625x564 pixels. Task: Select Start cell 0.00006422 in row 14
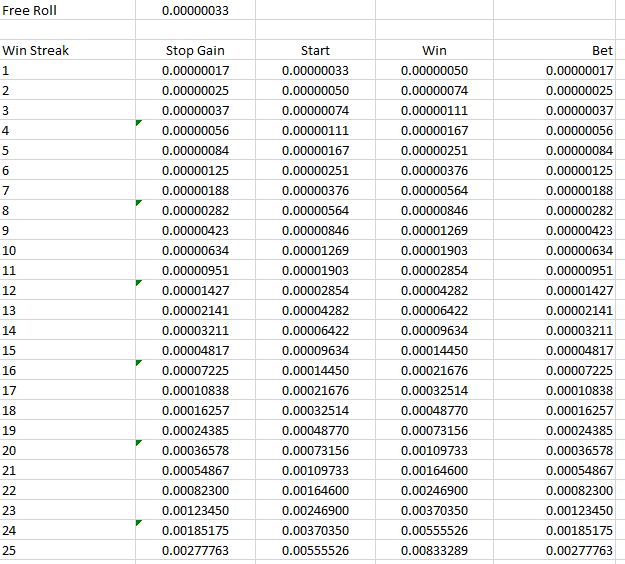tap(315, 330)
